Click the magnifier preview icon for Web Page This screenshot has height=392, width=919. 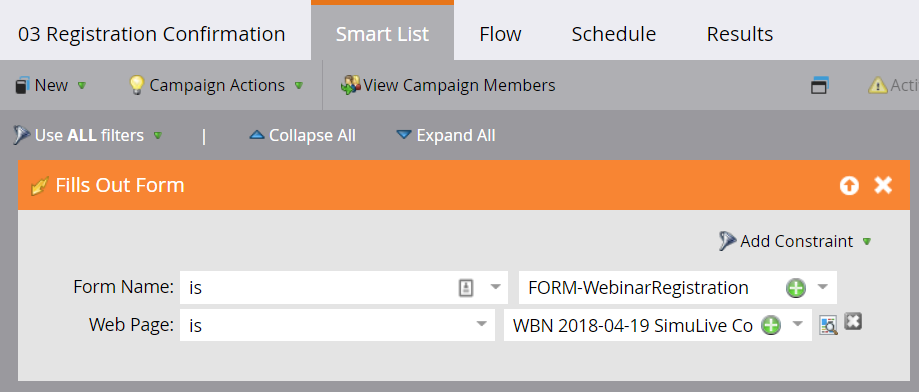828,325
